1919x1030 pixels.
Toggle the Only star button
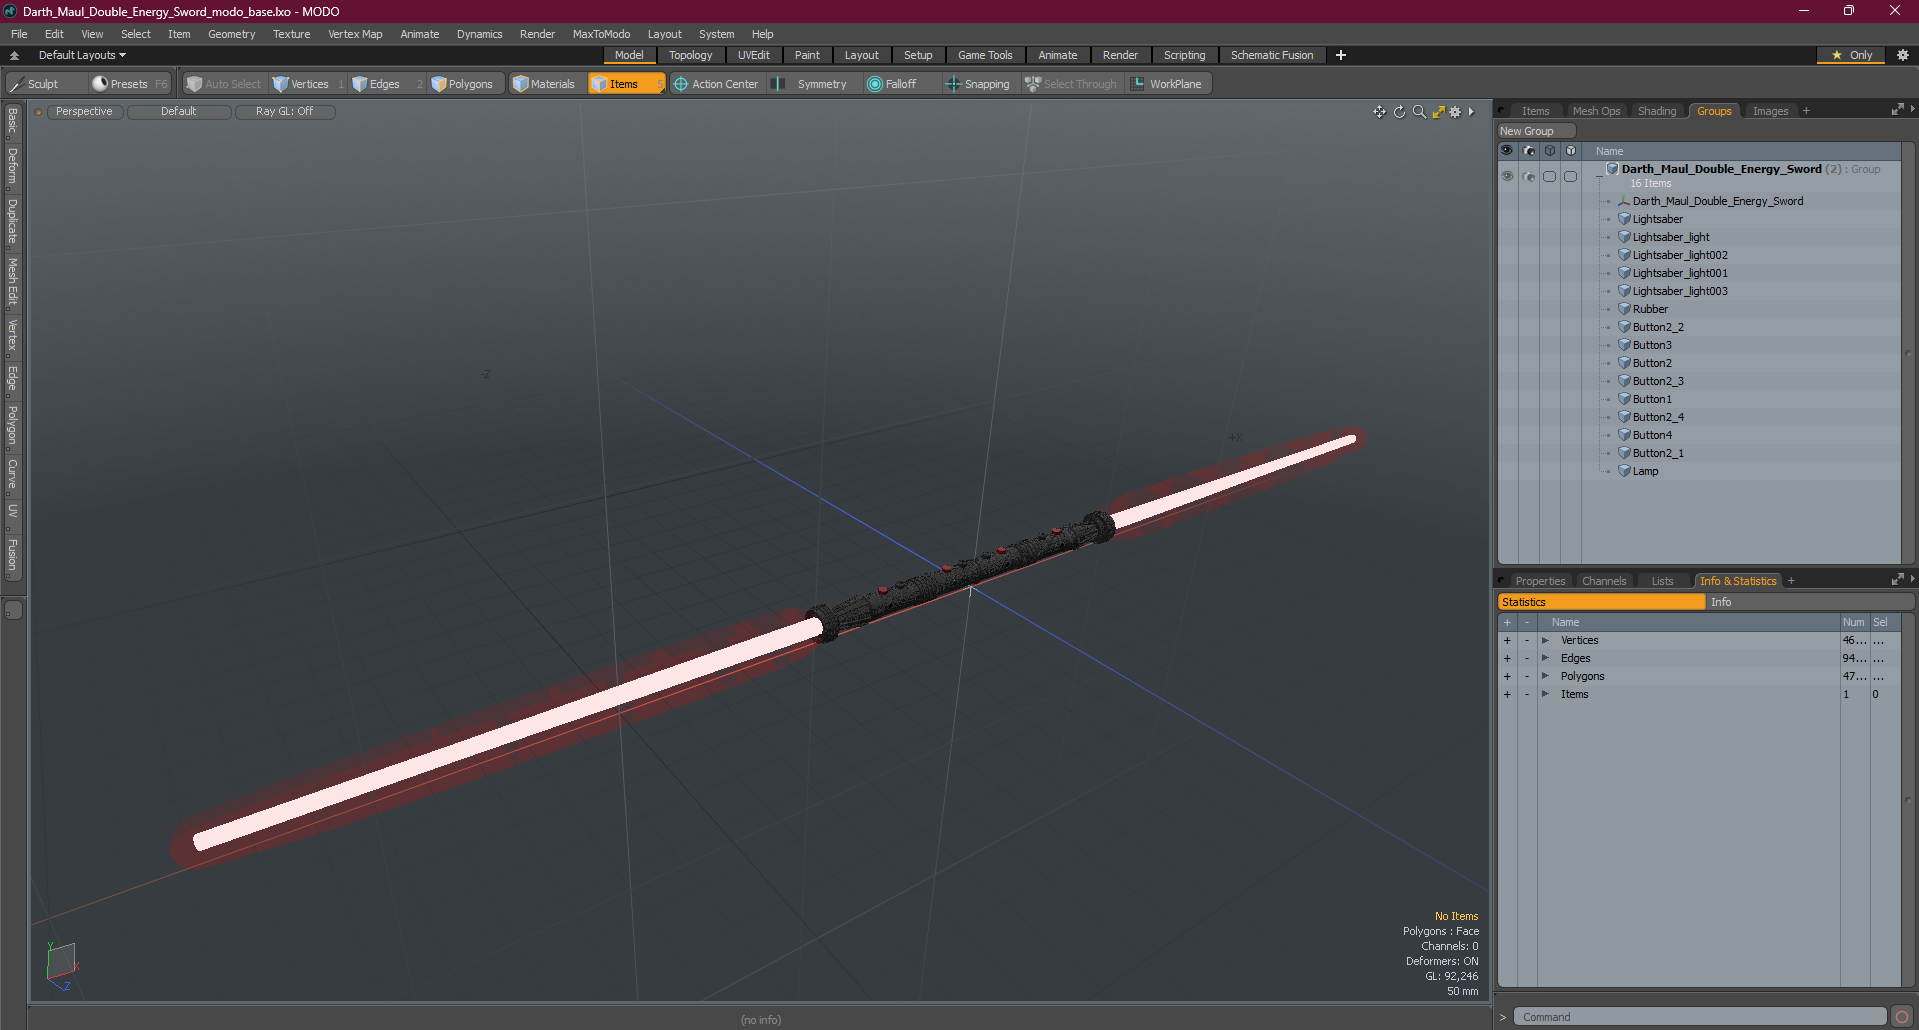pyautogui.click(x=1851, y=55)
